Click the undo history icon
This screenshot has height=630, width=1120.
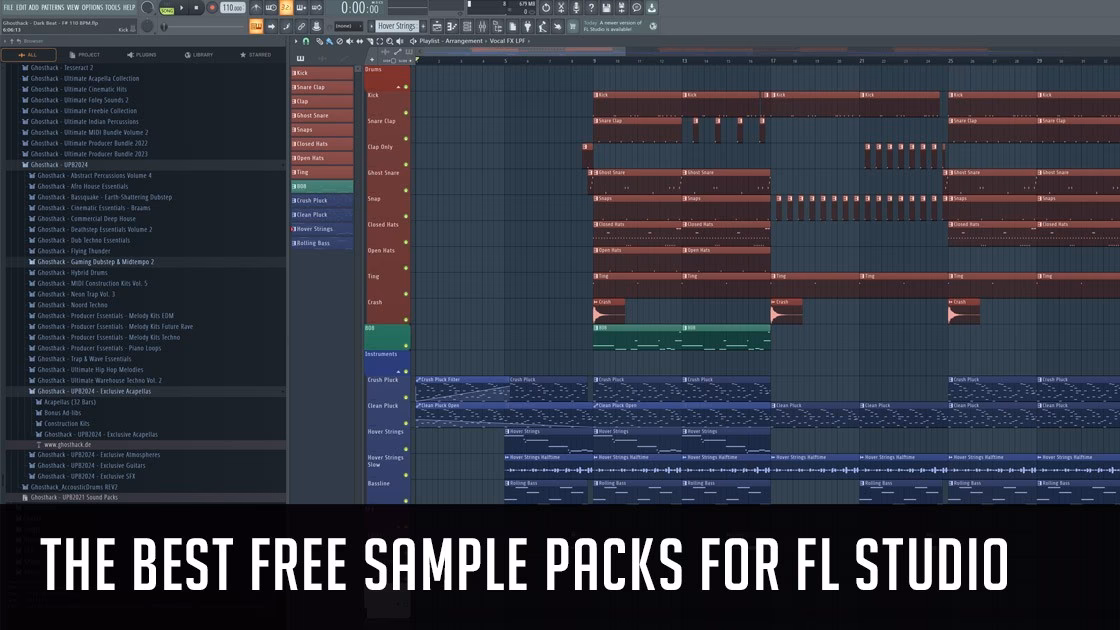point(546,8)
